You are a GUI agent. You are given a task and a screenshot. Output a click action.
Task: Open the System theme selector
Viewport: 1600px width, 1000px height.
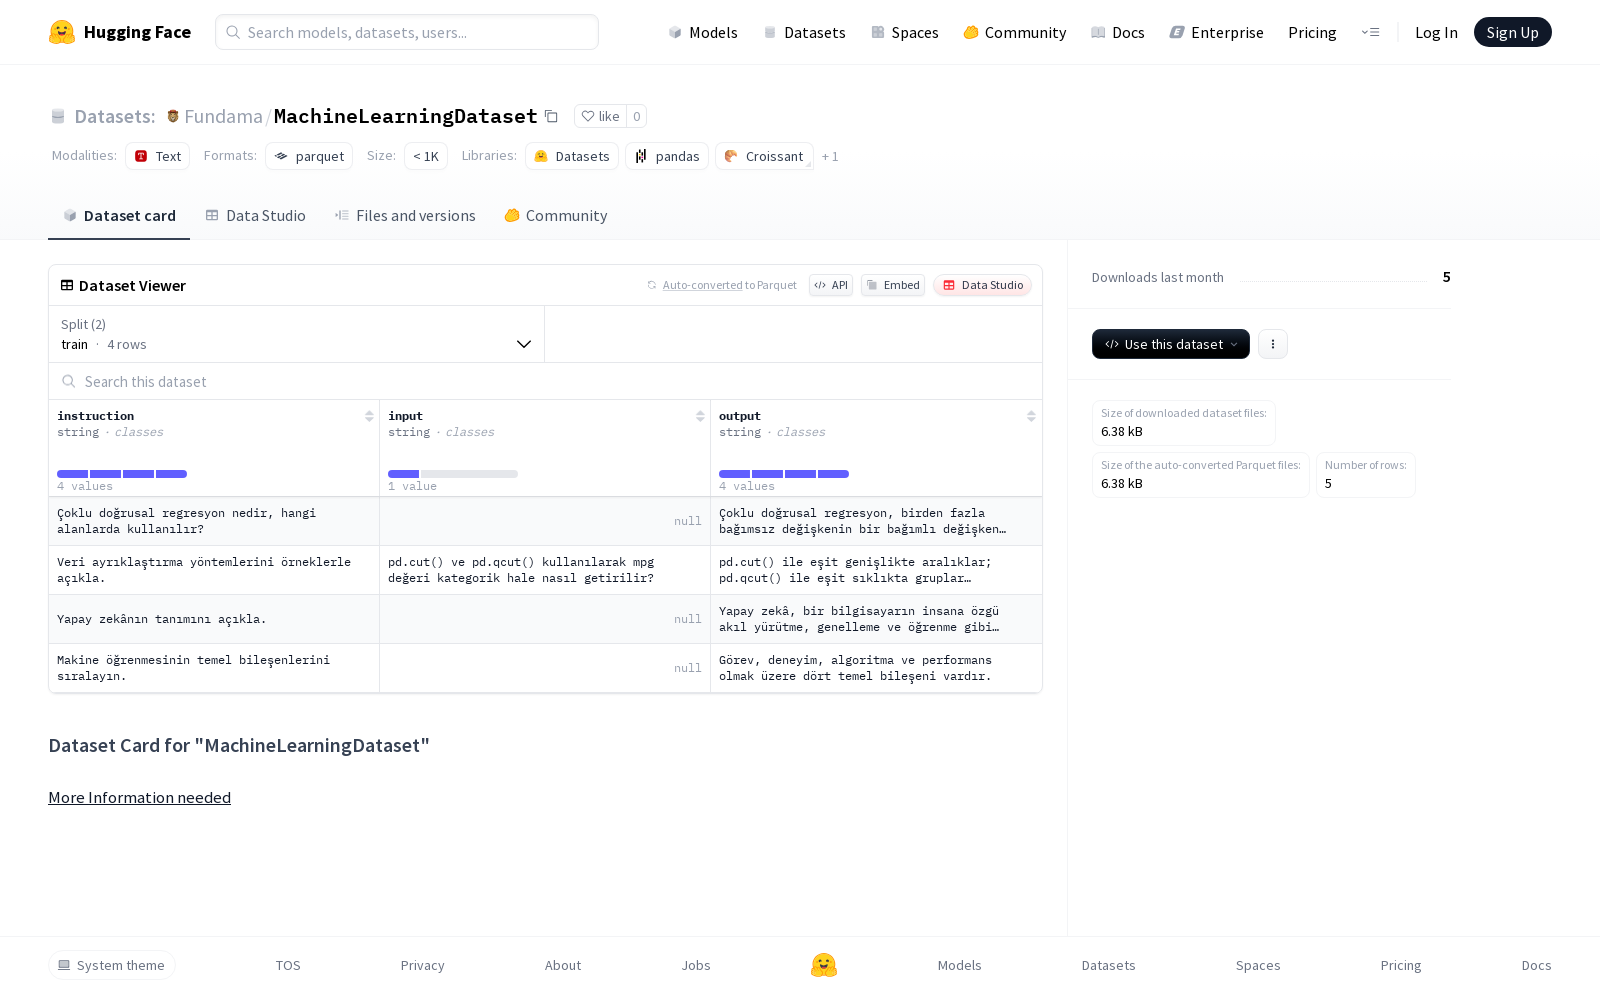tap(112, 965)
